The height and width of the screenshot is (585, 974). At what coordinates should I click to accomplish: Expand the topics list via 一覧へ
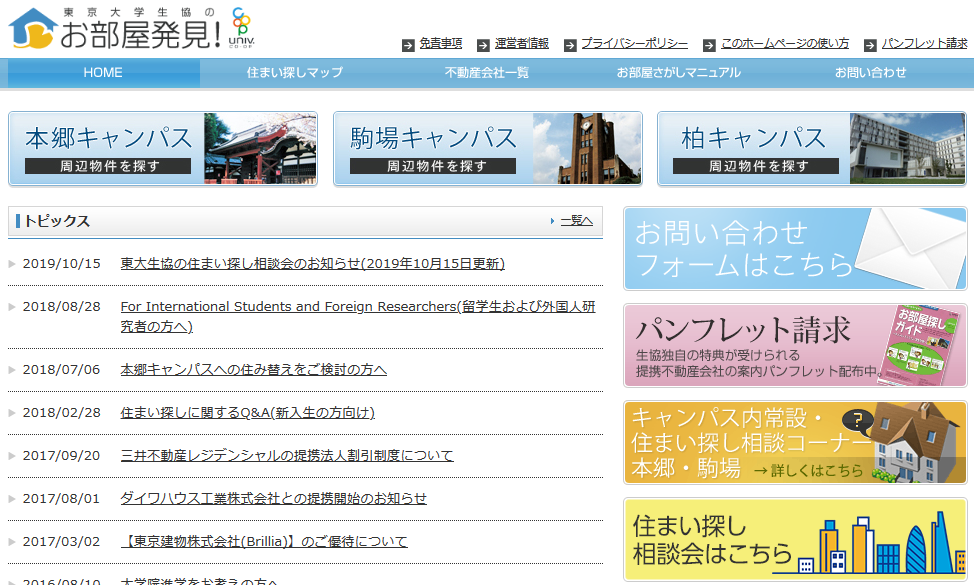tap(576, 221)
